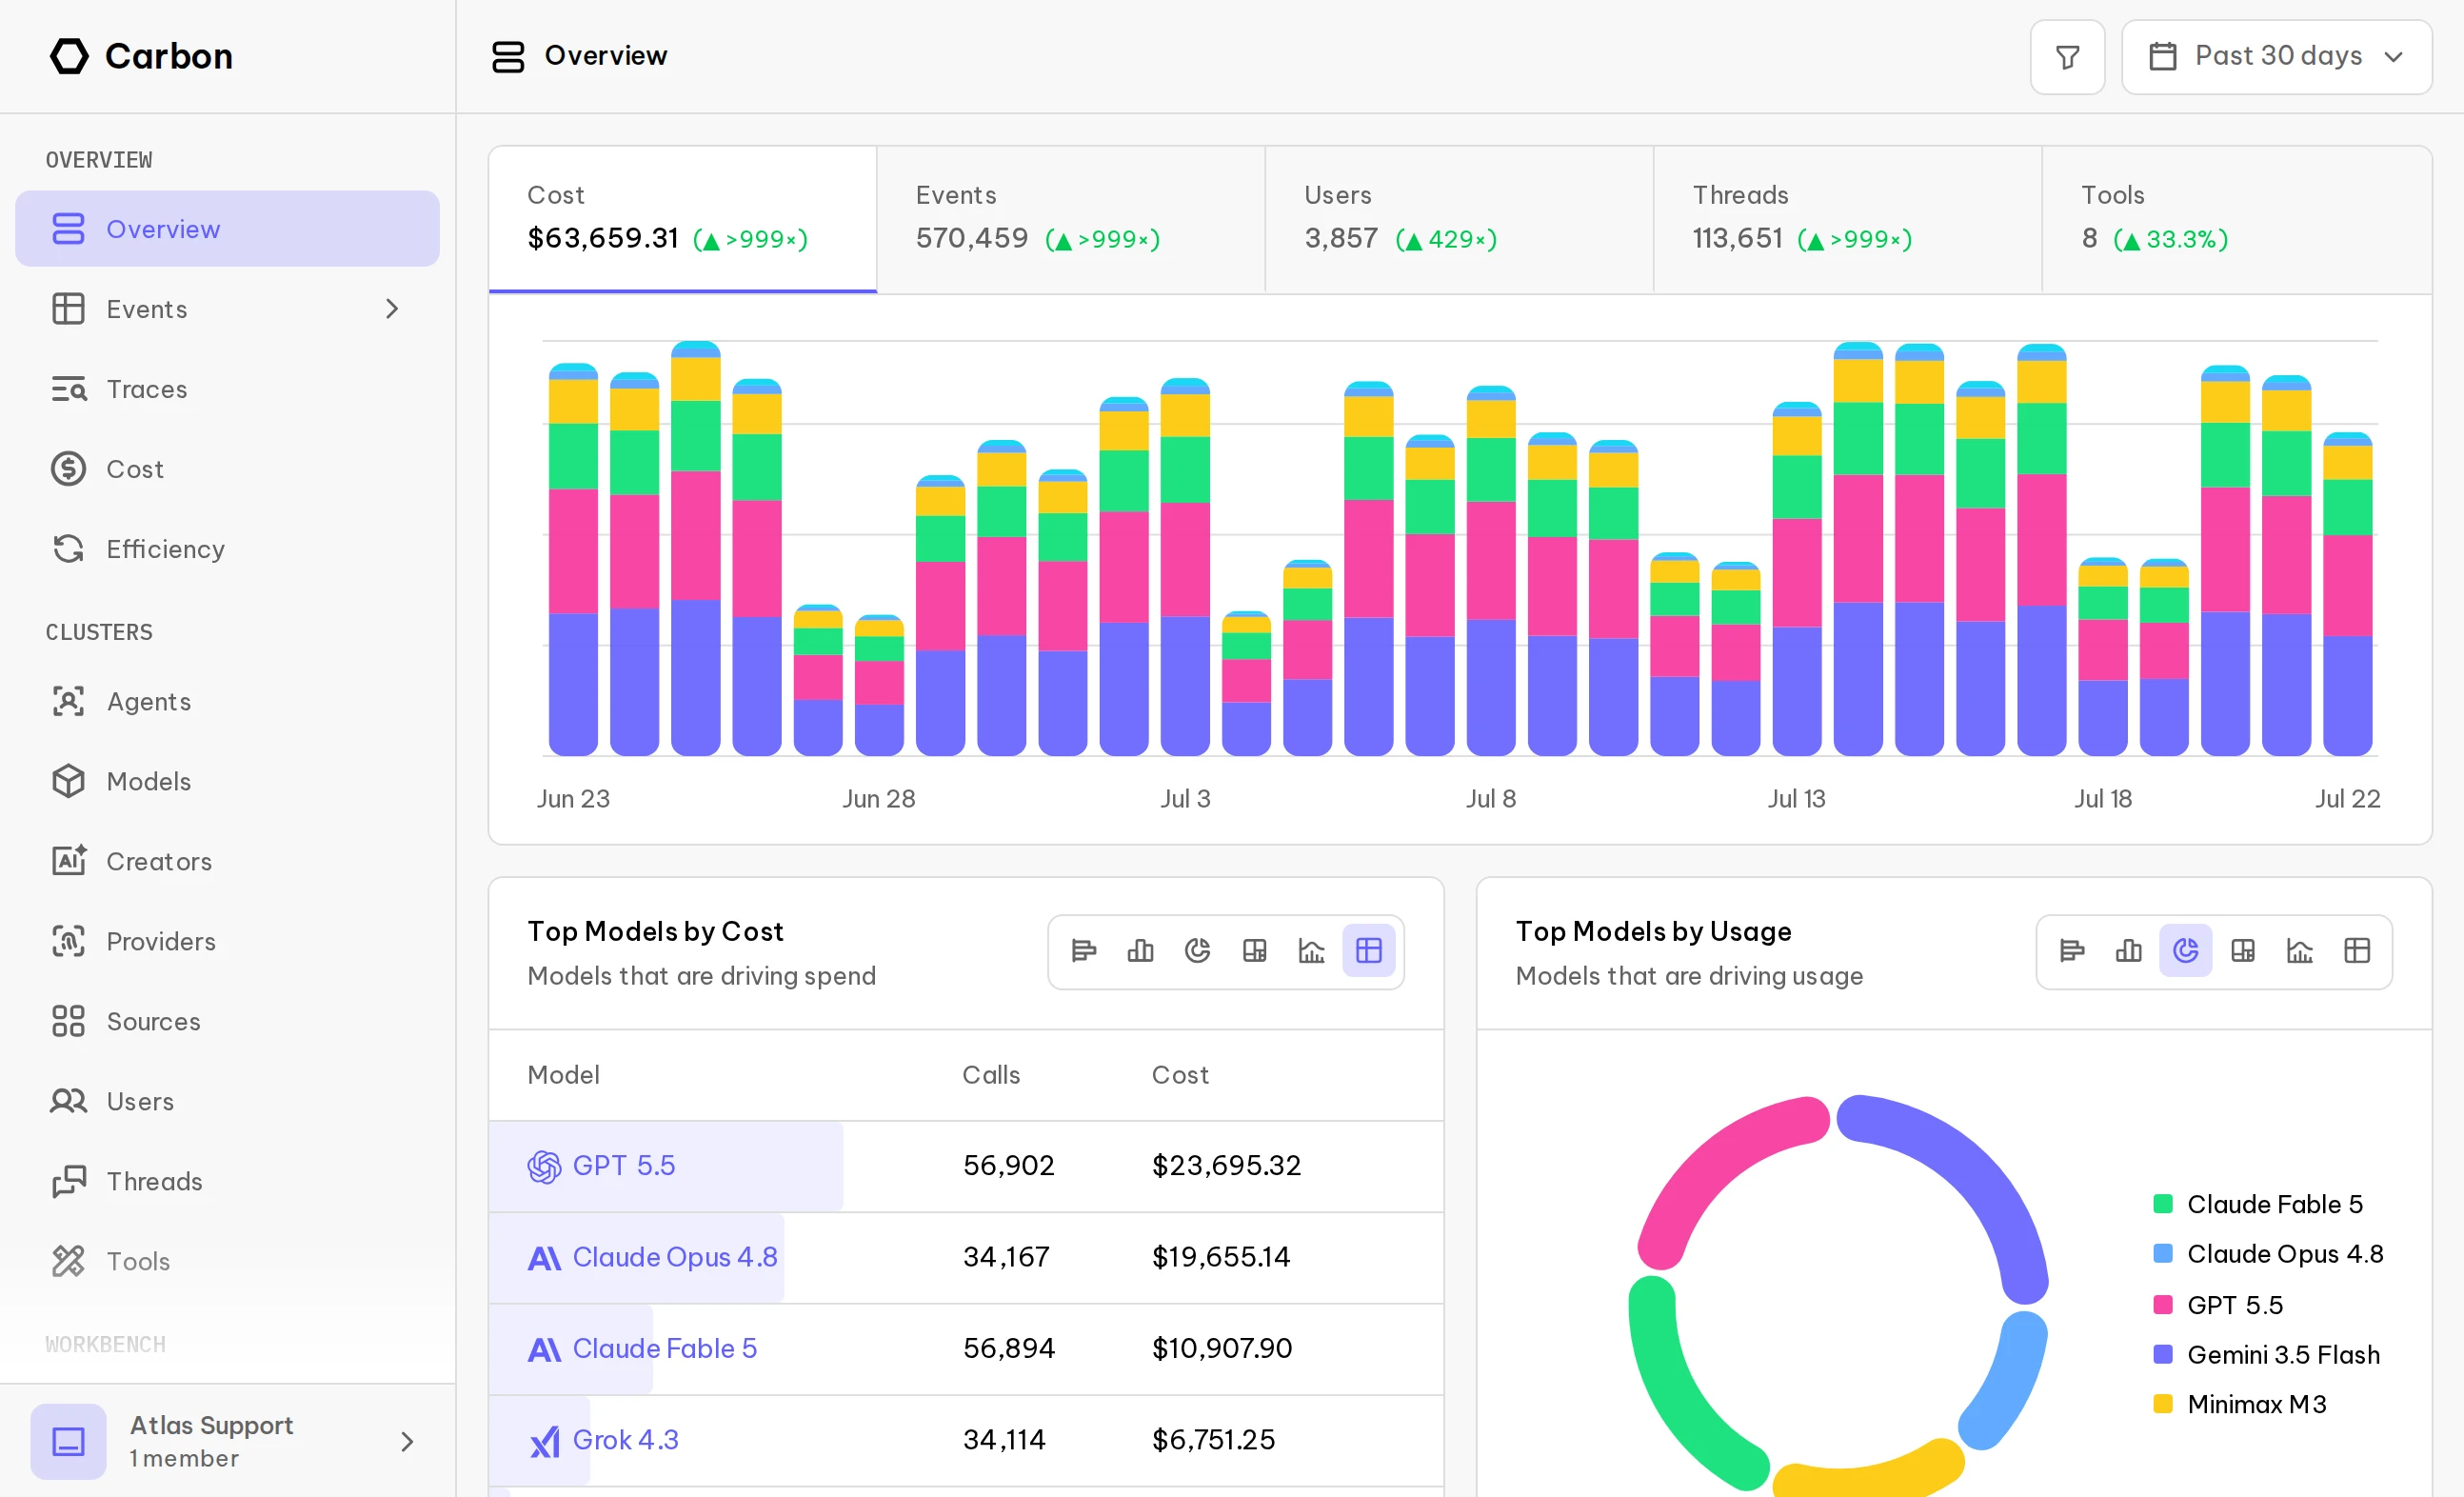Switch to the Users metric tab

pyautogui.click(x=1459, y=219)
